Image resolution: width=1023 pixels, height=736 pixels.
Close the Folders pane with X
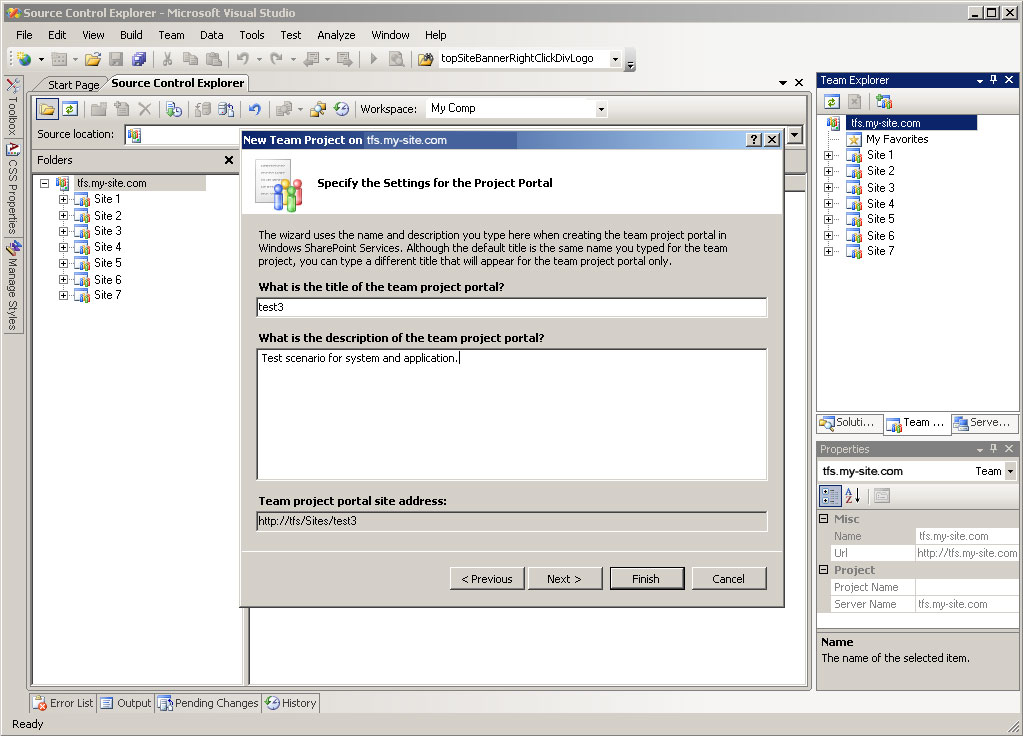[x=229, y=160]
